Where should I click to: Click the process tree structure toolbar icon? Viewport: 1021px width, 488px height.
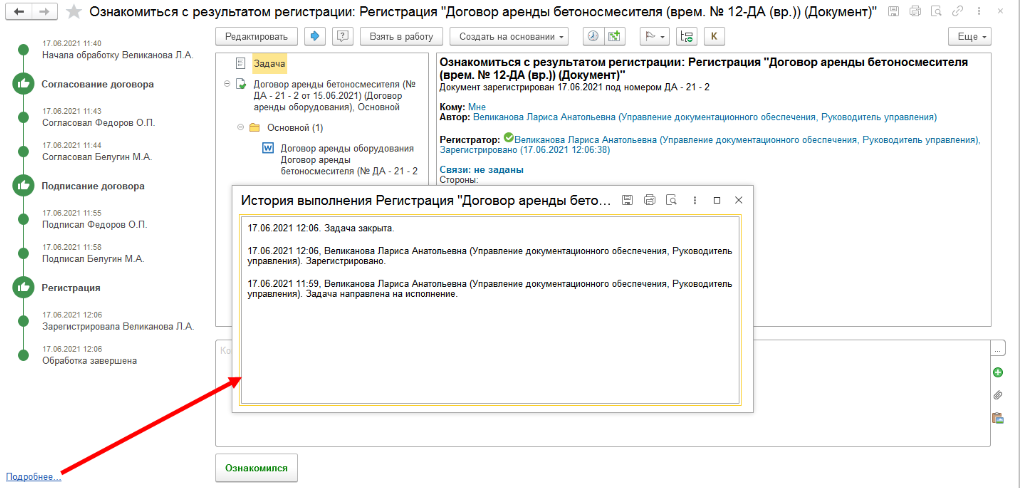coord(686,36)
